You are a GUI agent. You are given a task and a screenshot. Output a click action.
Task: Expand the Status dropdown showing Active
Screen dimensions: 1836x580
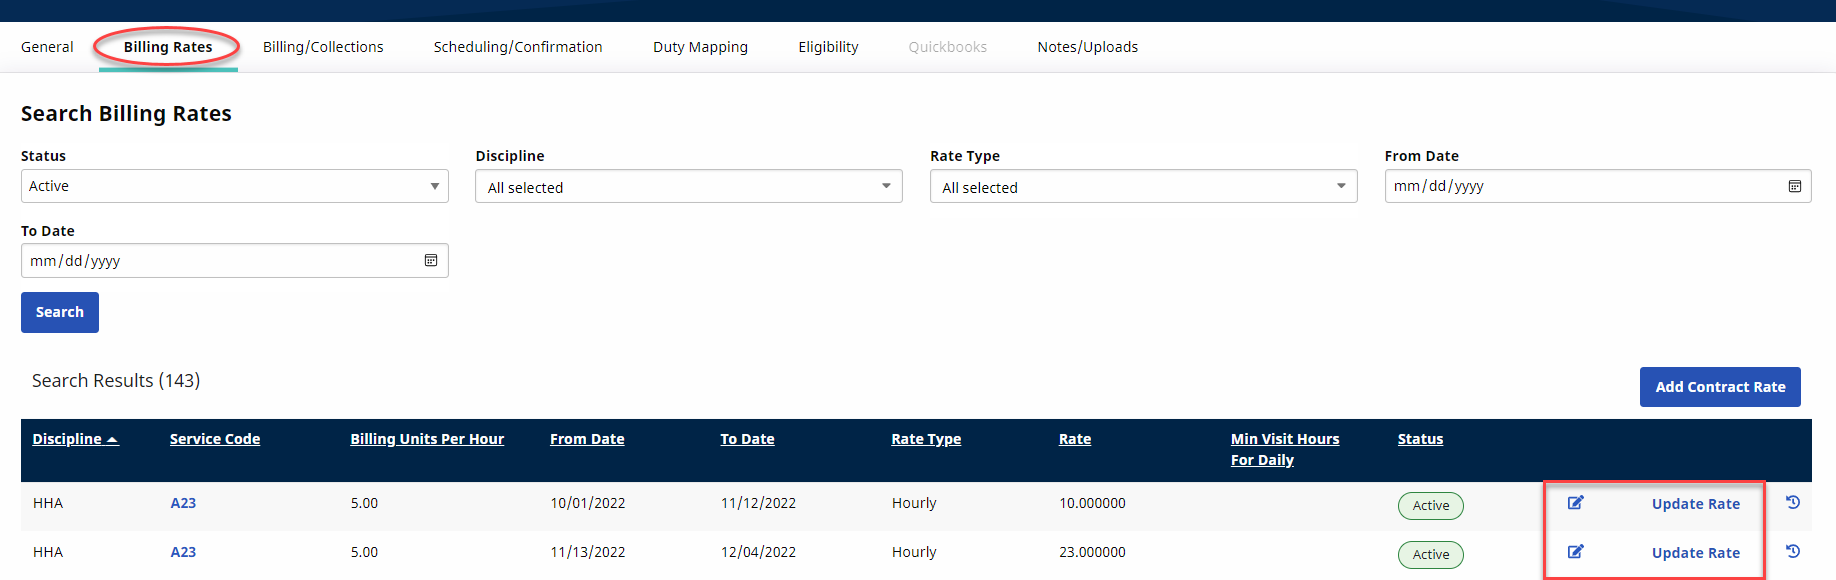point(234,186)
